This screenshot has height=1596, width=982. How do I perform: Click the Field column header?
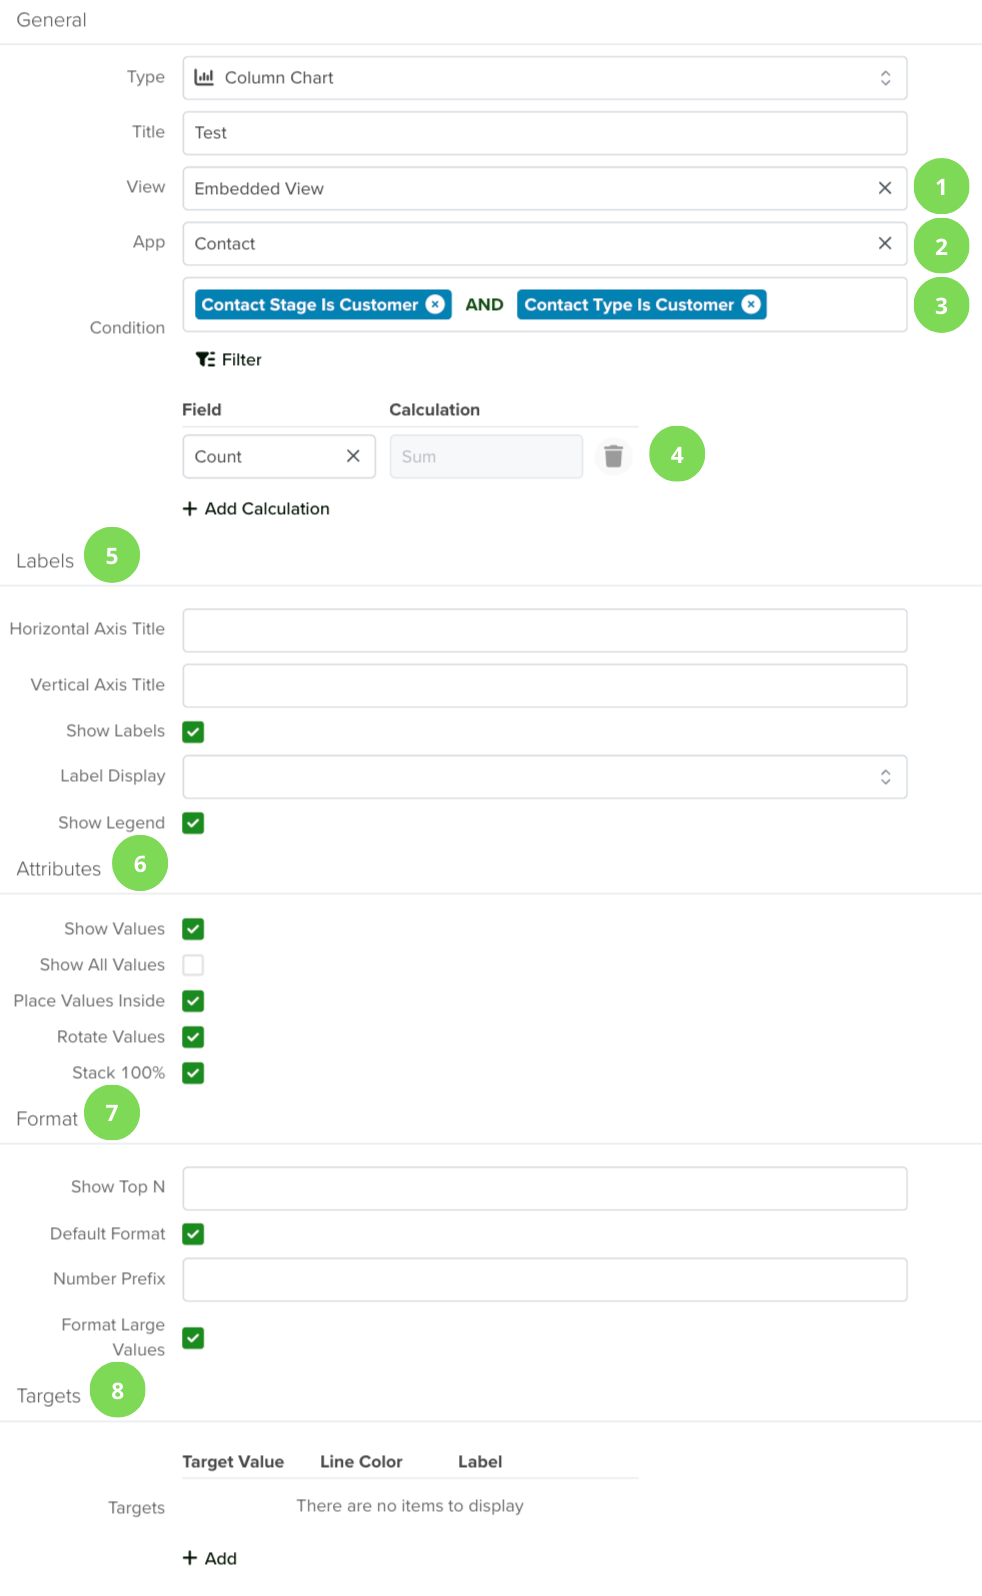pos(202,409)
